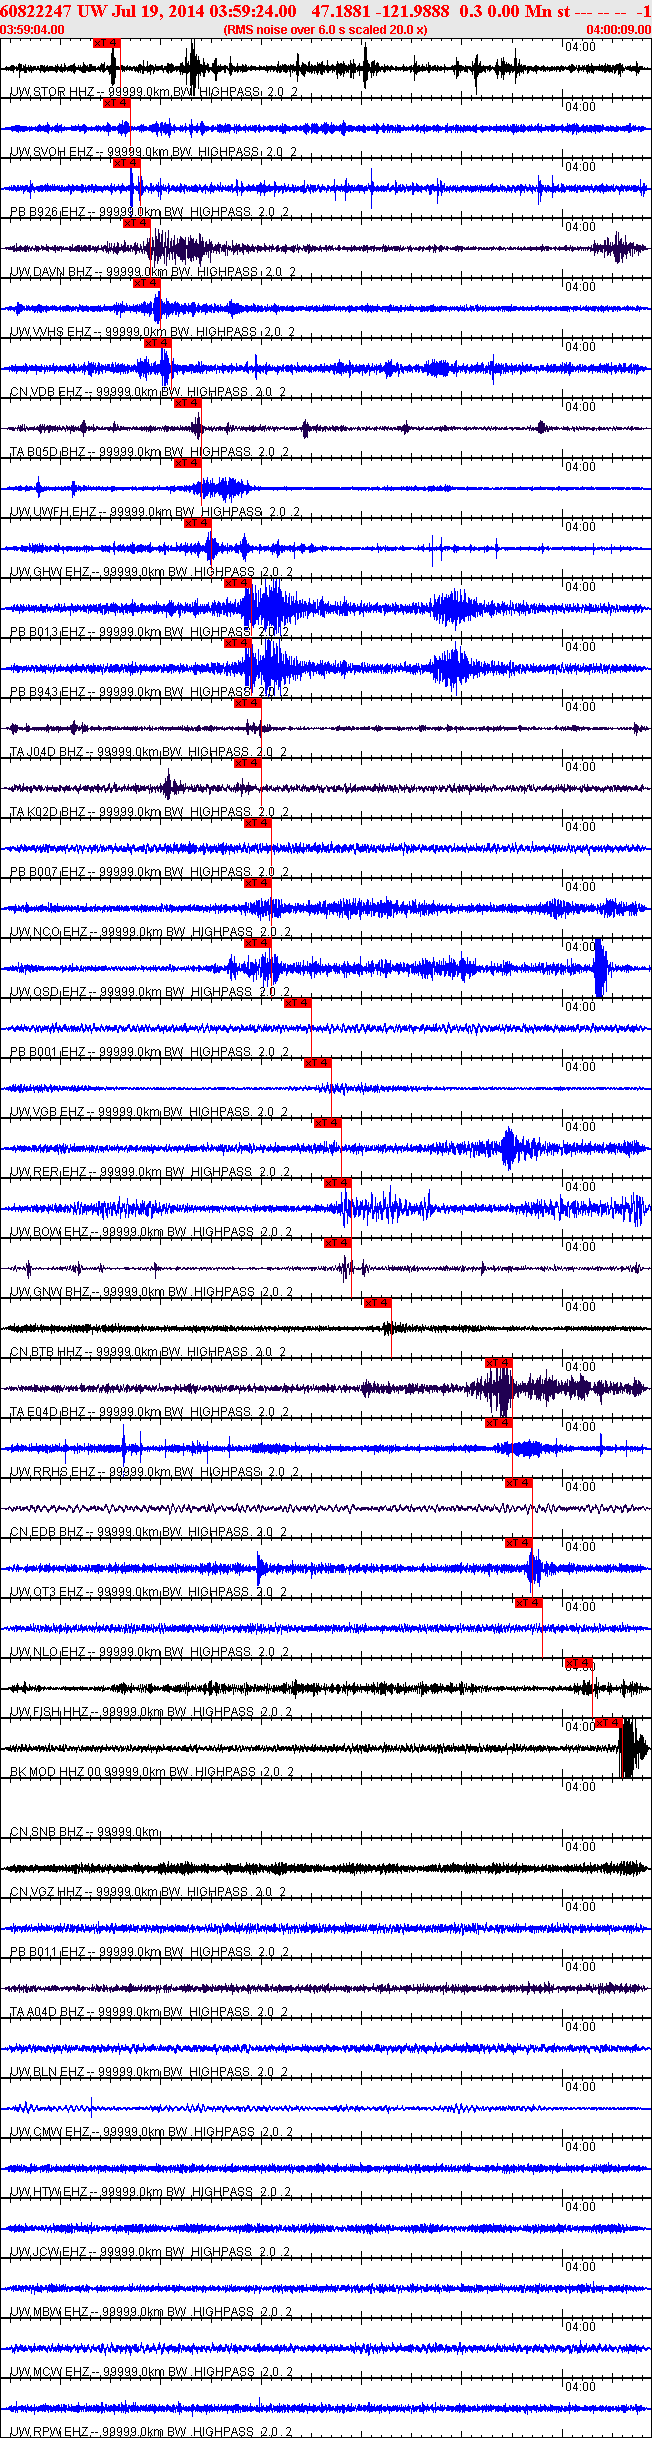The width and height of the screenshot is (652, 2438).
Task: Select the UW JCW EHZ trace label
Action: click(x=150, y=2252)
